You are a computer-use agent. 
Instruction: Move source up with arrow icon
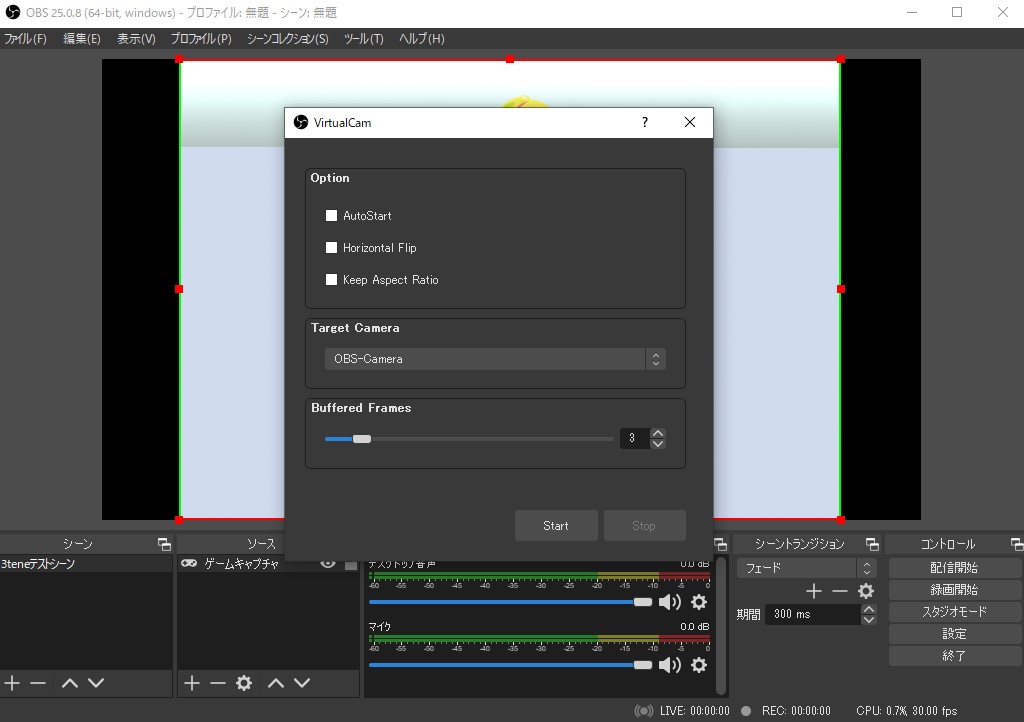coord(276,683)
